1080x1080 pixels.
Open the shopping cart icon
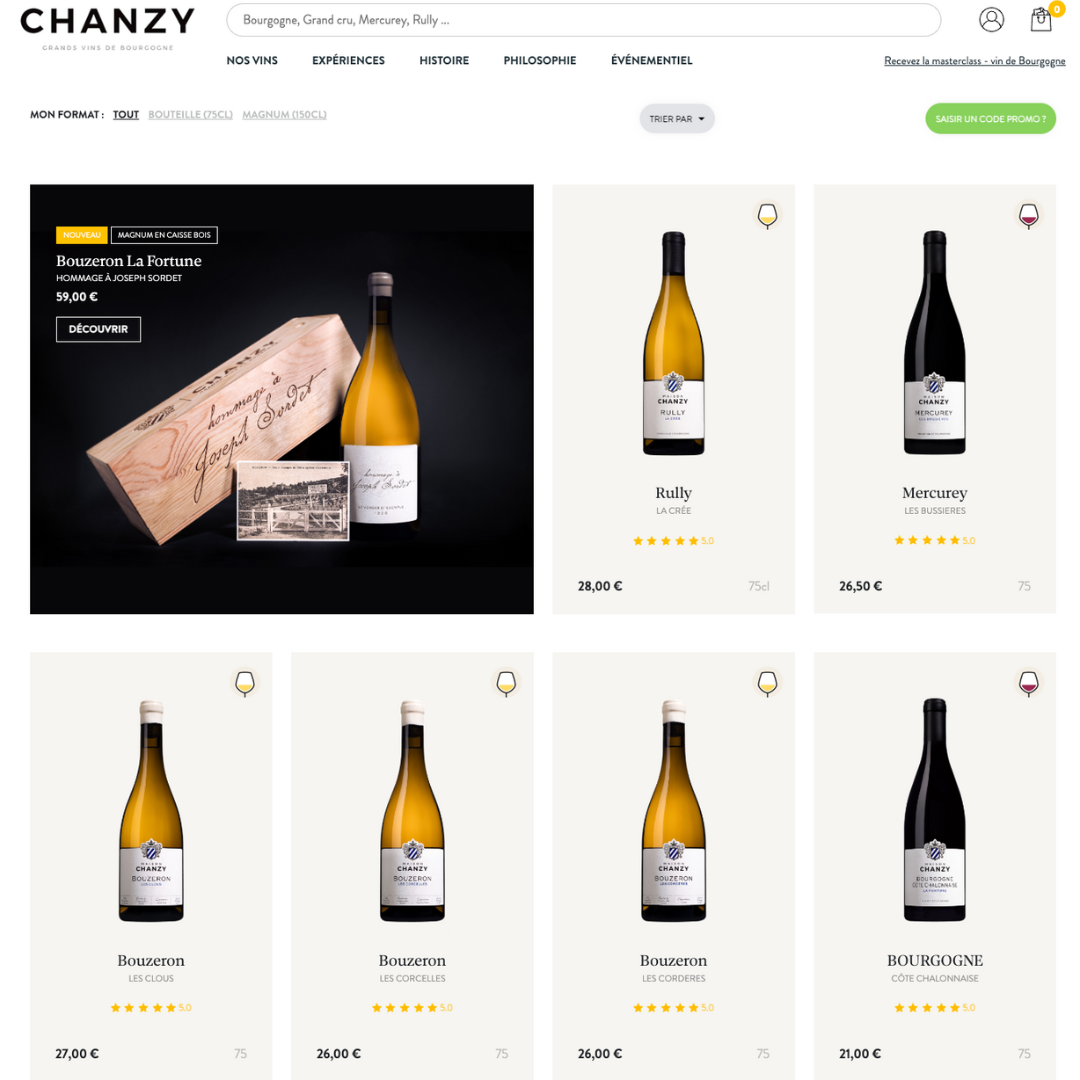1041,19
